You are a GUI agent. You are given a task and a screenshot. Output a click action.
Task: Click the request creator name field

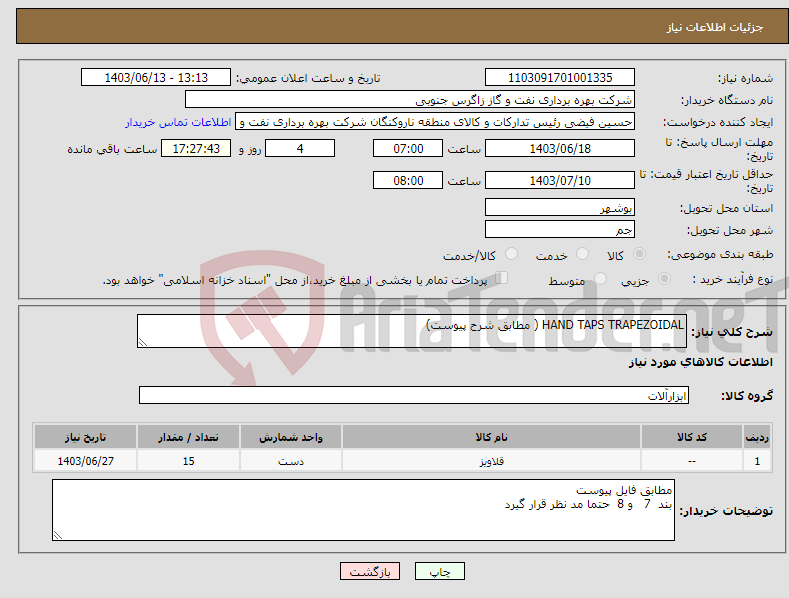[435, 122]
